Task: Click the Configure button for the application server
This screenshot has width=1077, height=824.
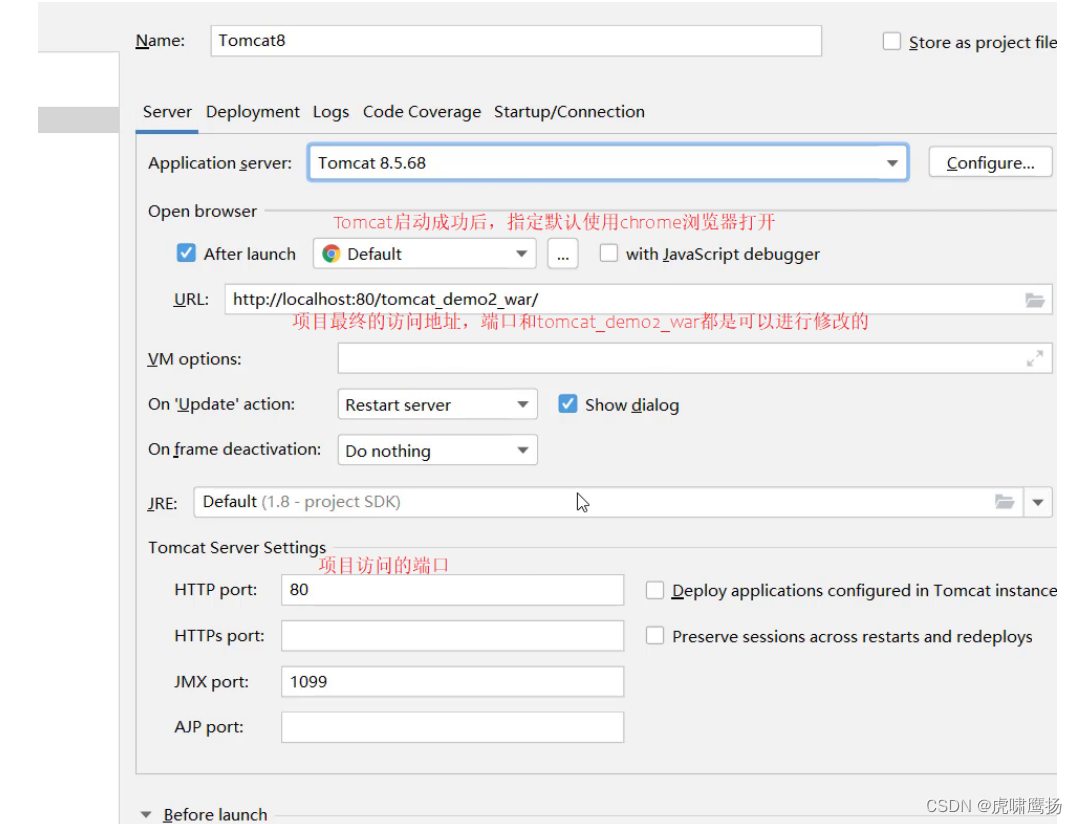Action: [989, 161]
